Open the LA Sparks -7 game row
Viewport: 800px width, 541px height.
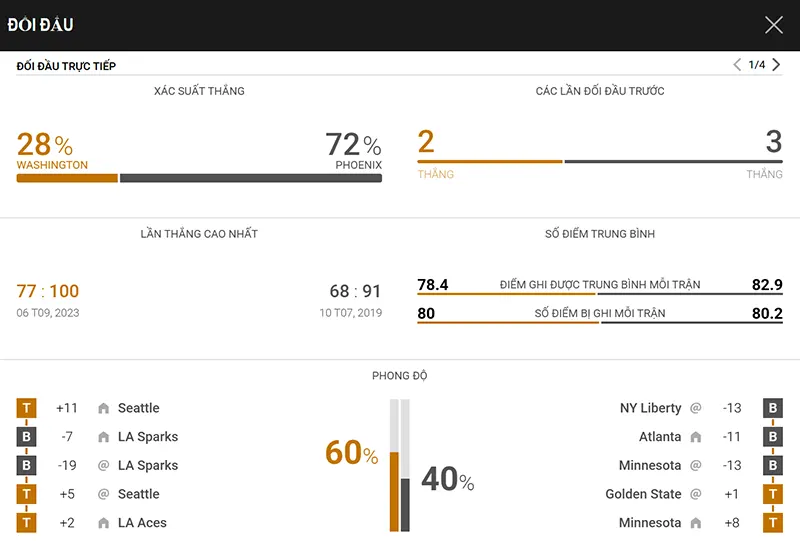click(x=98, y=437)
